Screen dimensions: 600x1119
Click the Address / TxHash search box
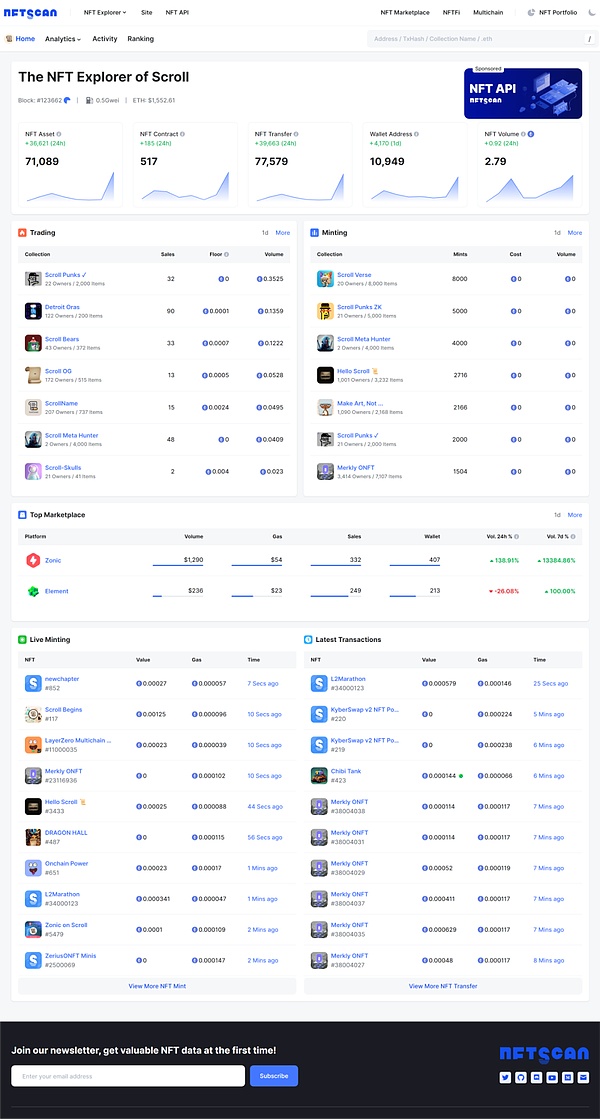[475, 39]
